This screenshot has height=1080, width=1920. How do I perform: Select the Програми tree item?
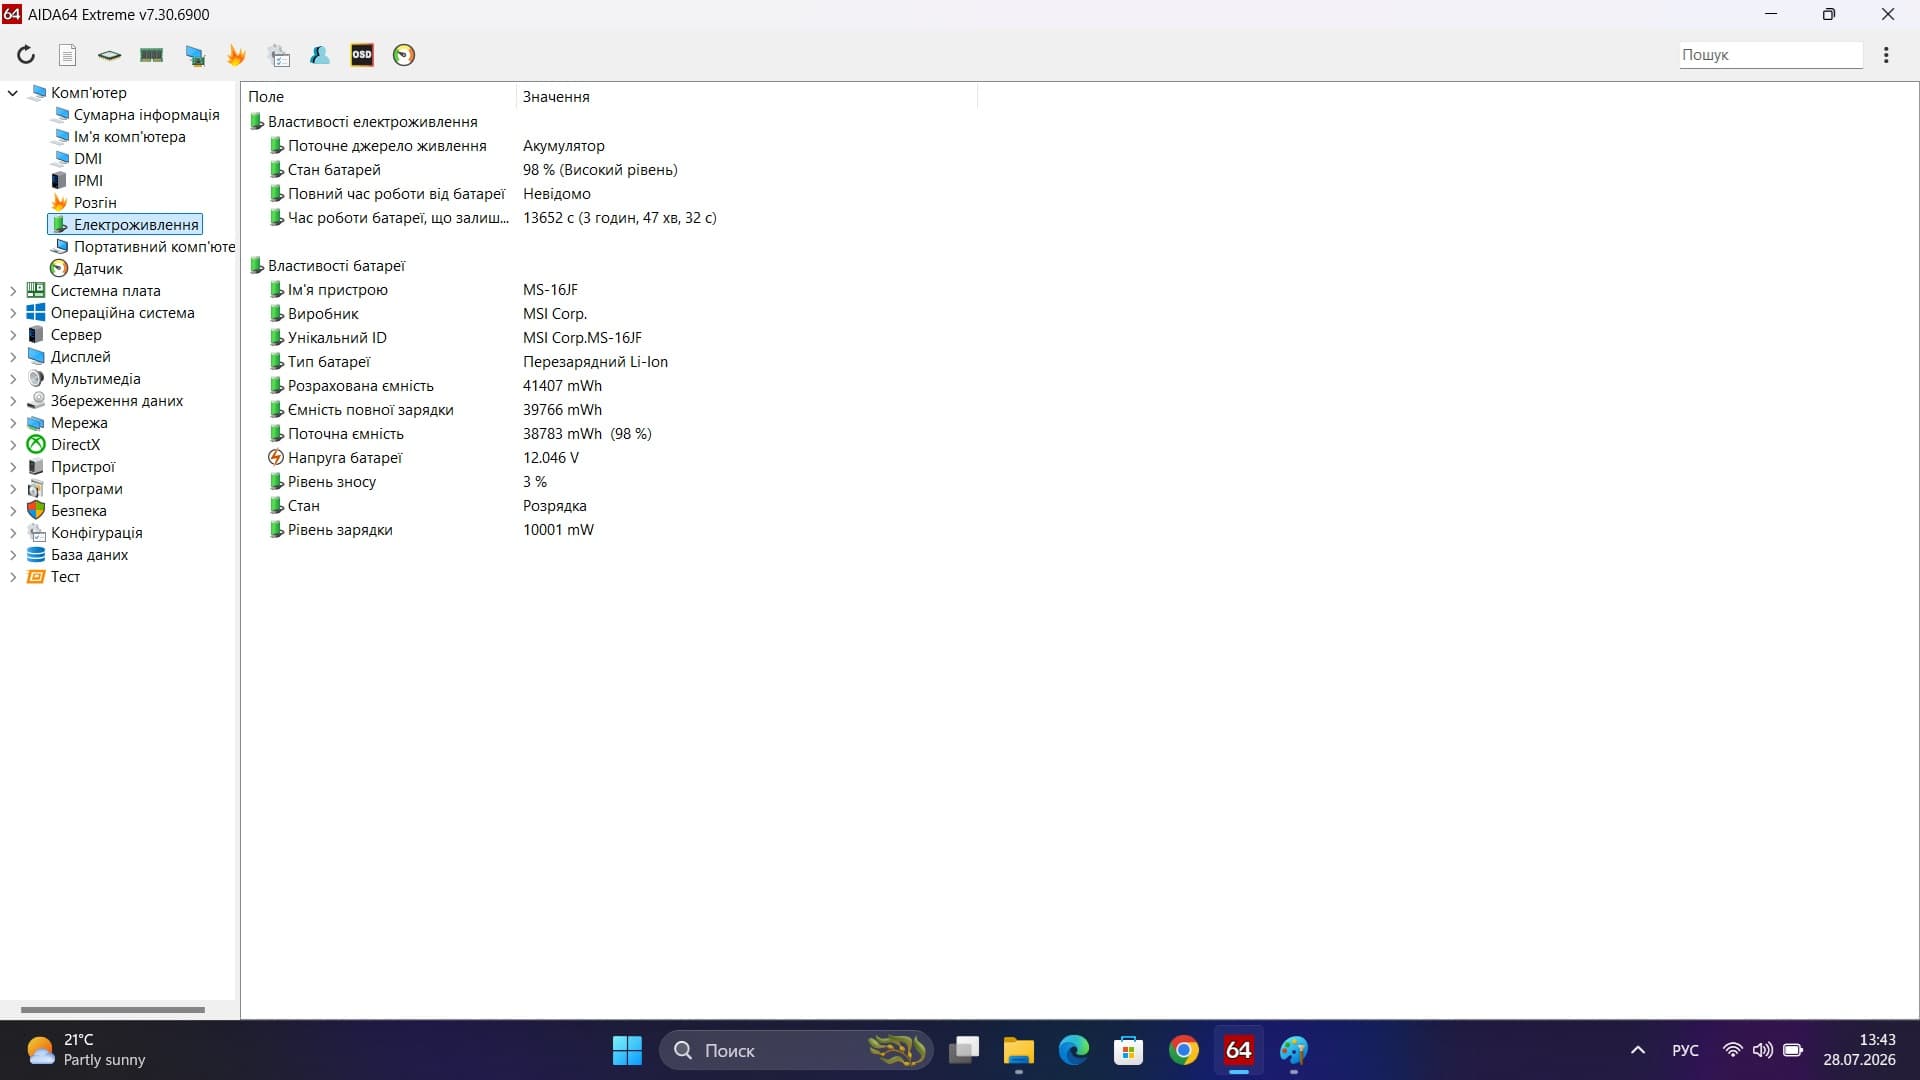[87, 489]
